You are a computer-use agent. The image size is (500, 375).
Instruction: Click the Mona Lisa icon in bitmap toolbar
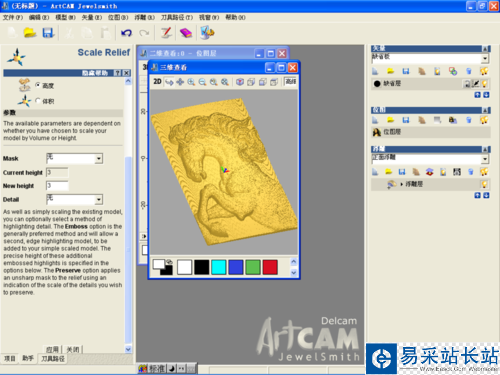453,120
